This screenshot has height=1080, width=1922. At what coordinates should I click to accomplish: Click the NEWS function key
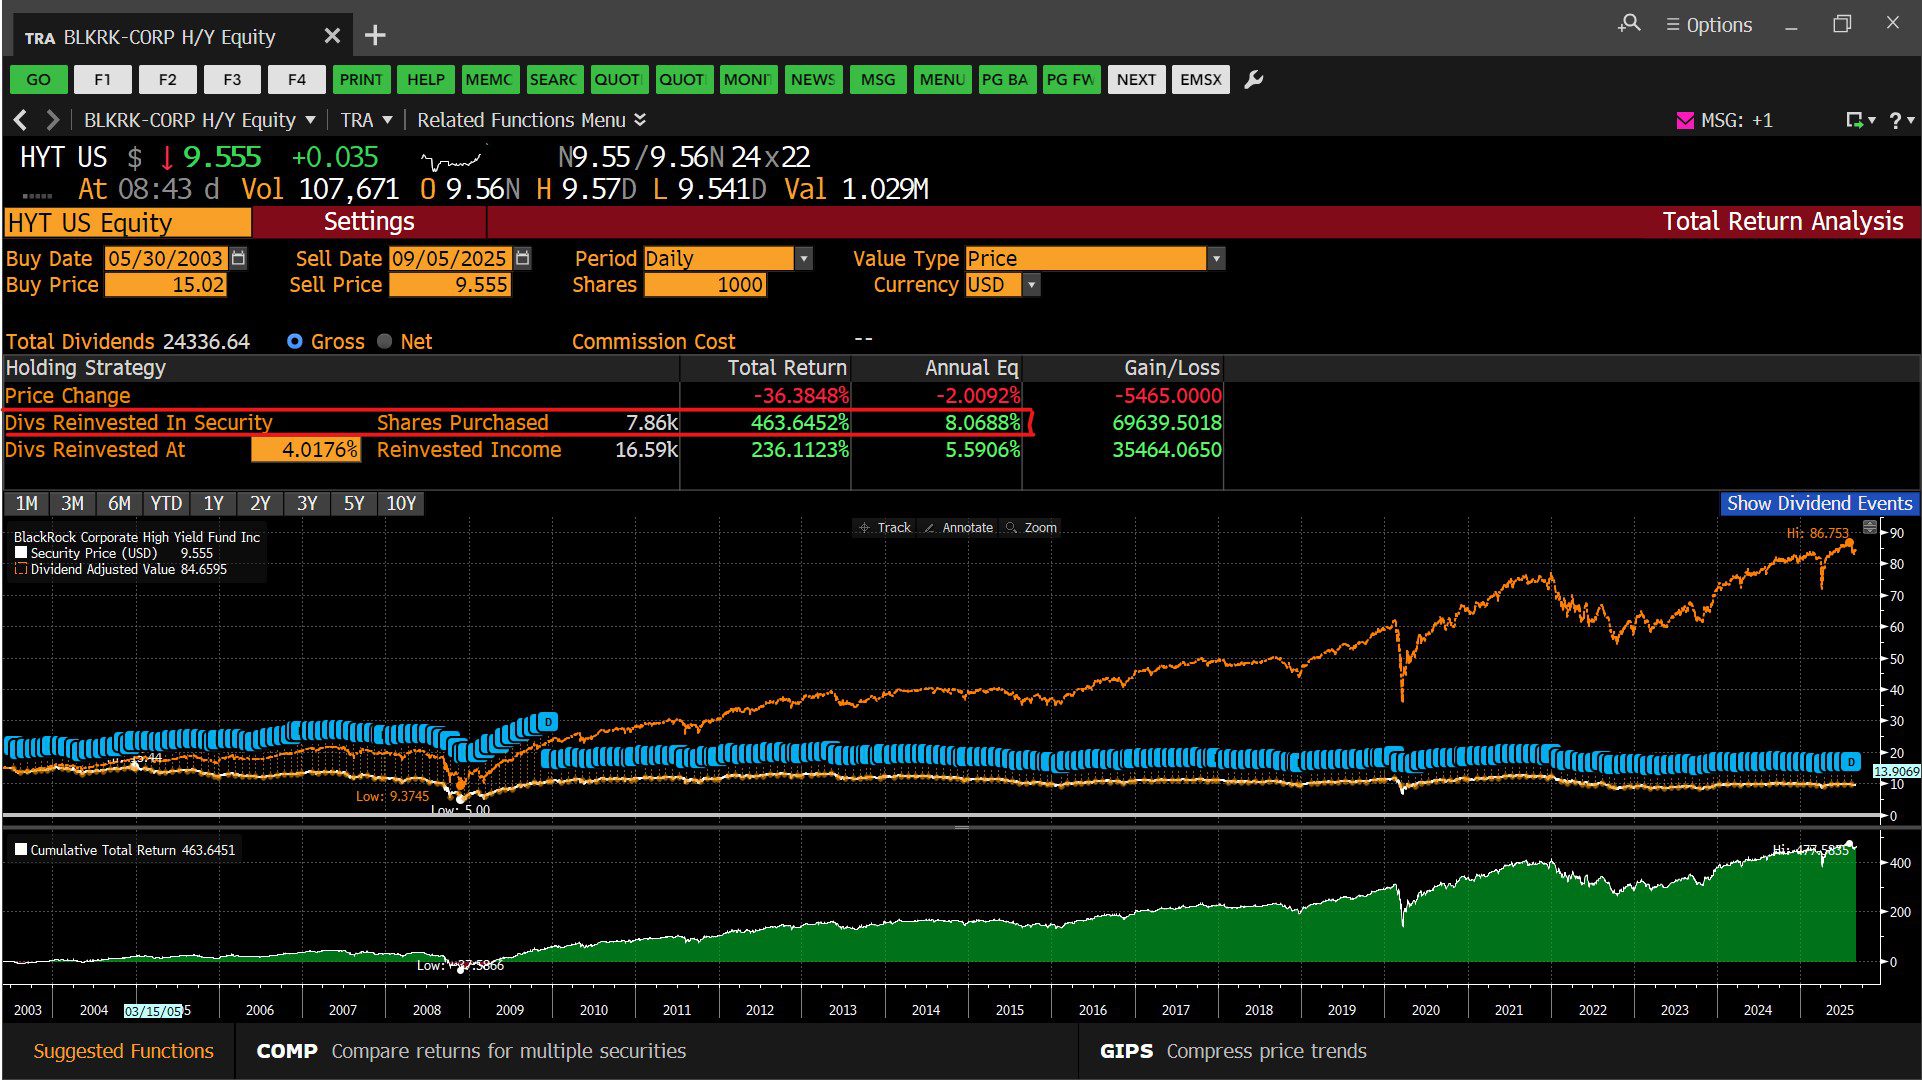coord(813,79)
